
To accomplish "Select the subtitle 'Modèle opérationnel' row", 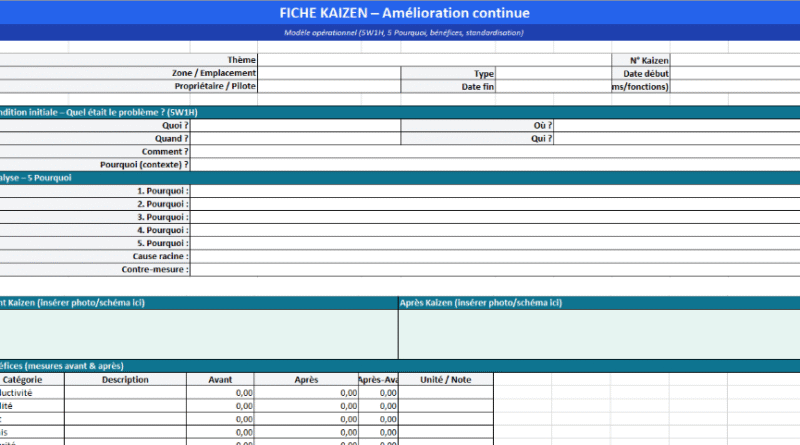I will (x=400, y=33).
